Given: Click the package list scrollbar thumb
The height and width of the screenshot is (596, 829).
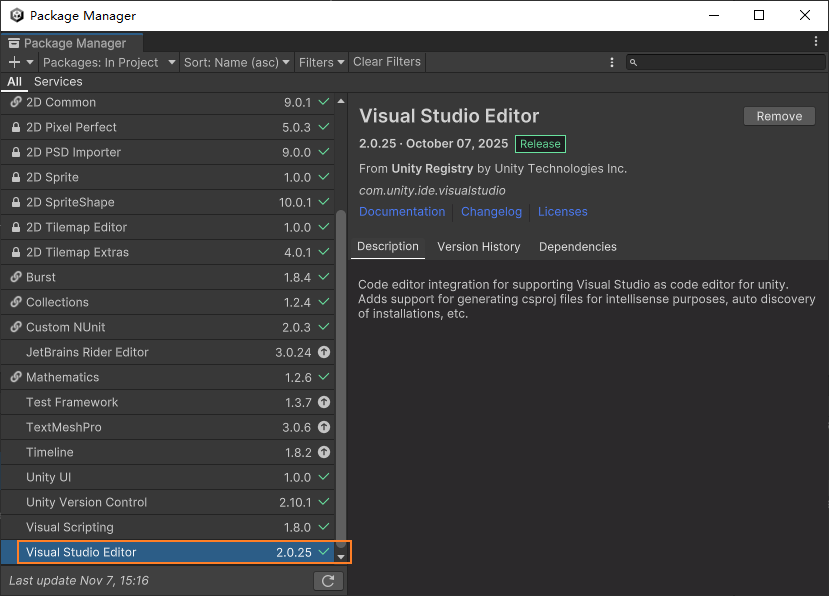Looking at the screenshot, I should (x=341, y=379).
